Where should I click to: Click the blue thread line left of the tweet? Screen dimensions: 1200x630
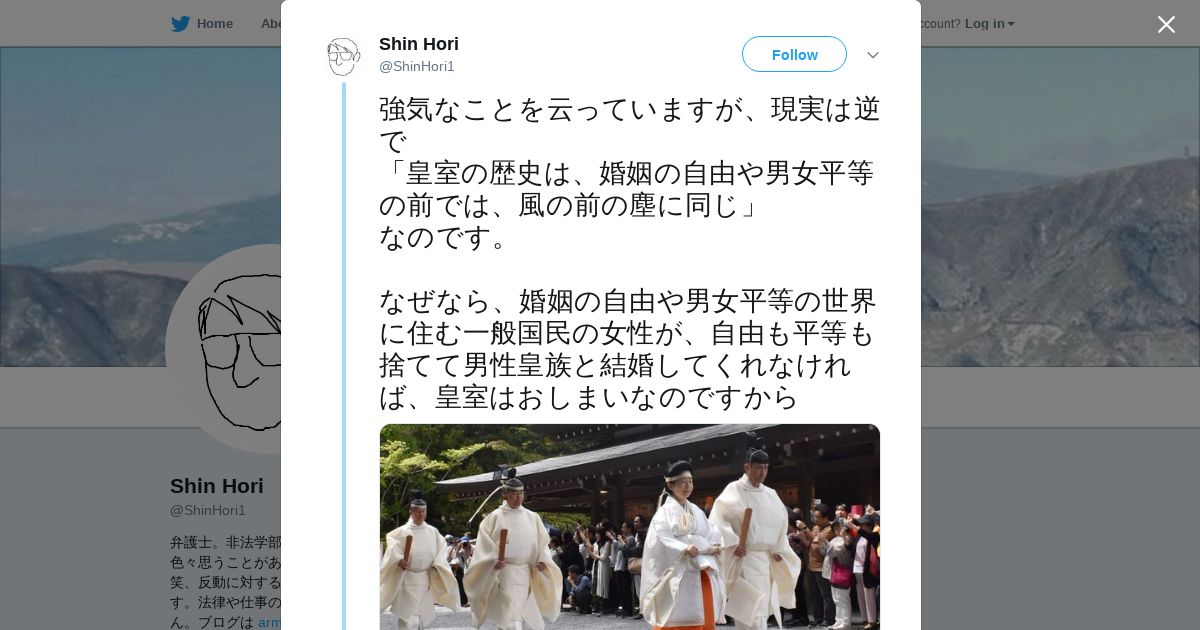344,356
